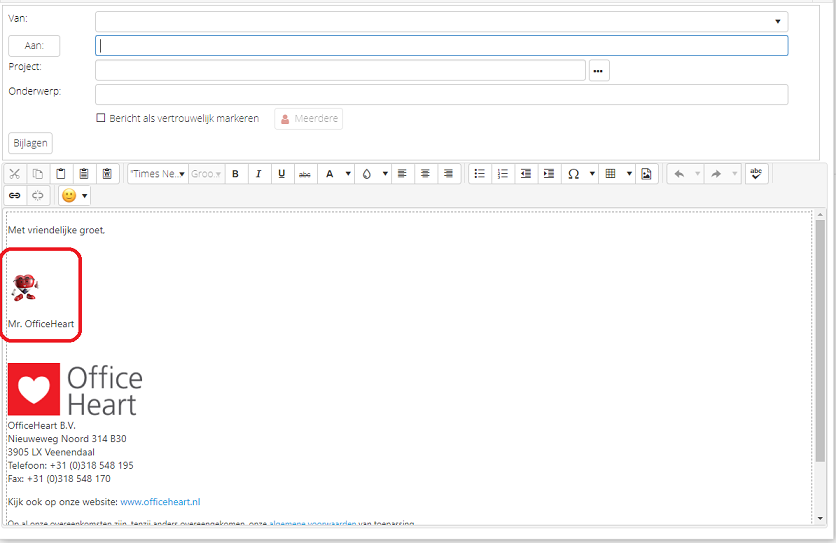Open the www.officeheart.nl website link
The width and height of the screenshot is (836, 543).
tap(160, 502)
